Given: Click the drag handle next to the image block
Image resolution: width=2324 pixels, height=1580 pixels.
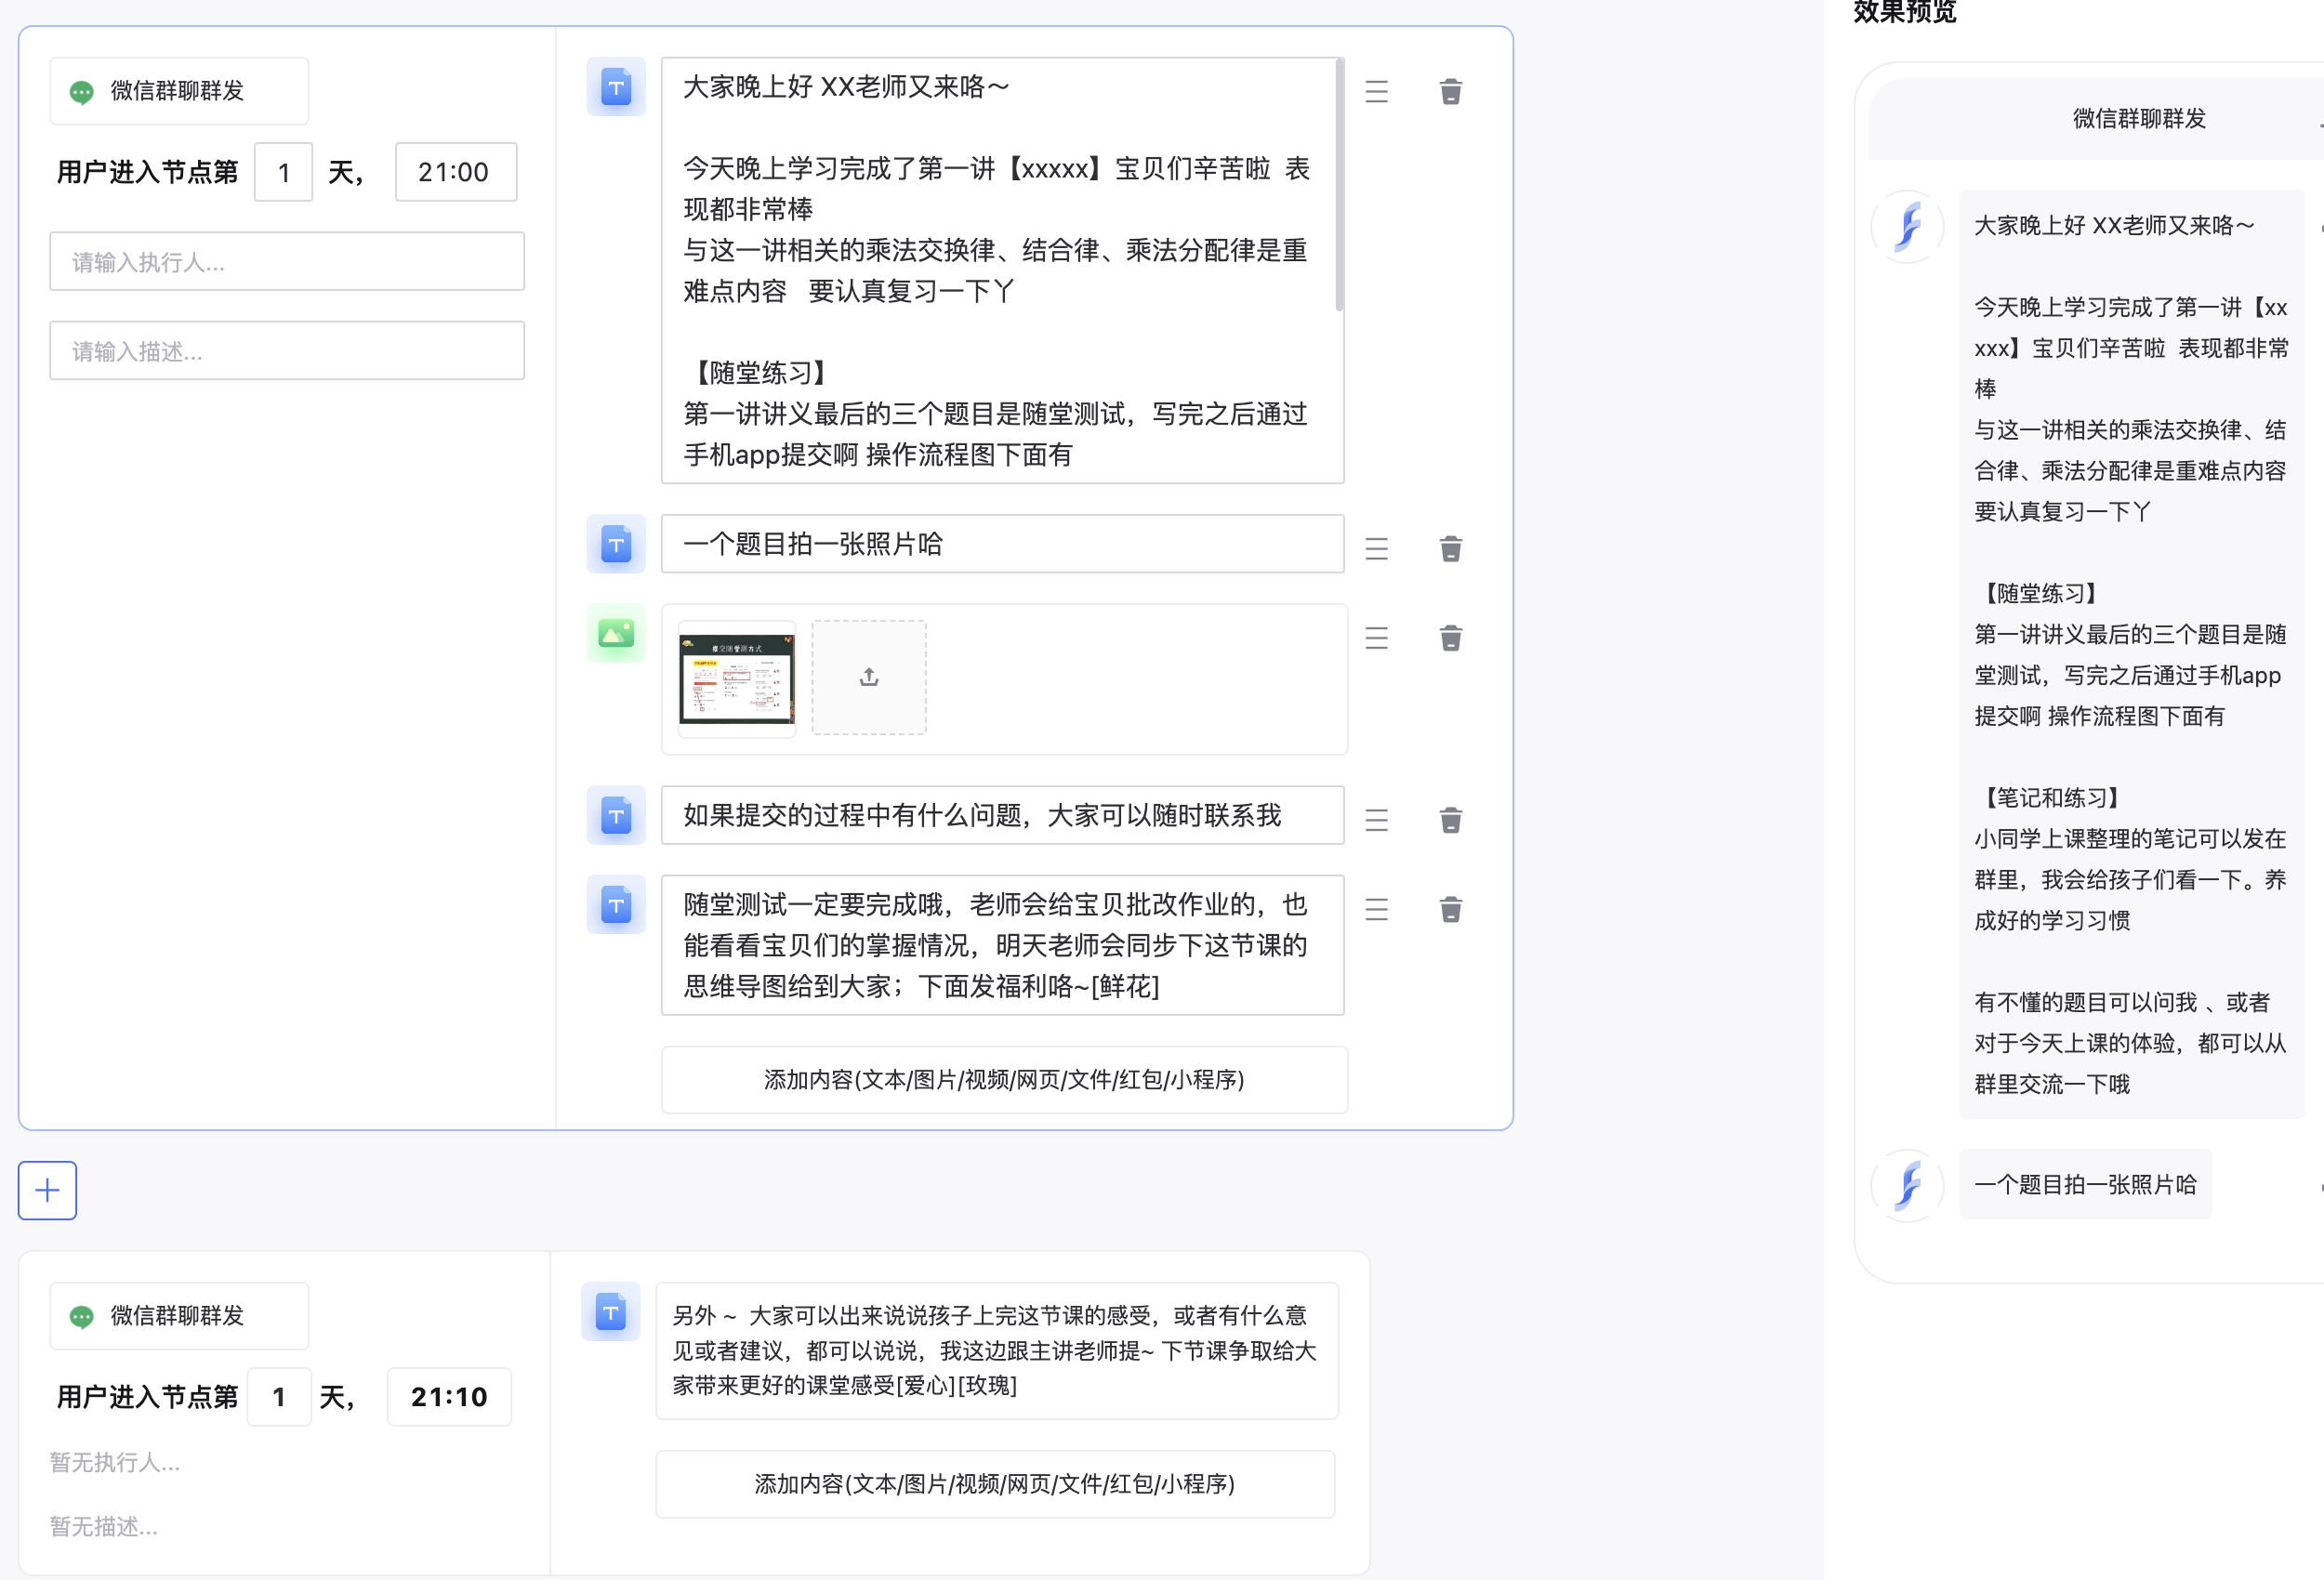Looking at the screenshot, I should 1376,638.
